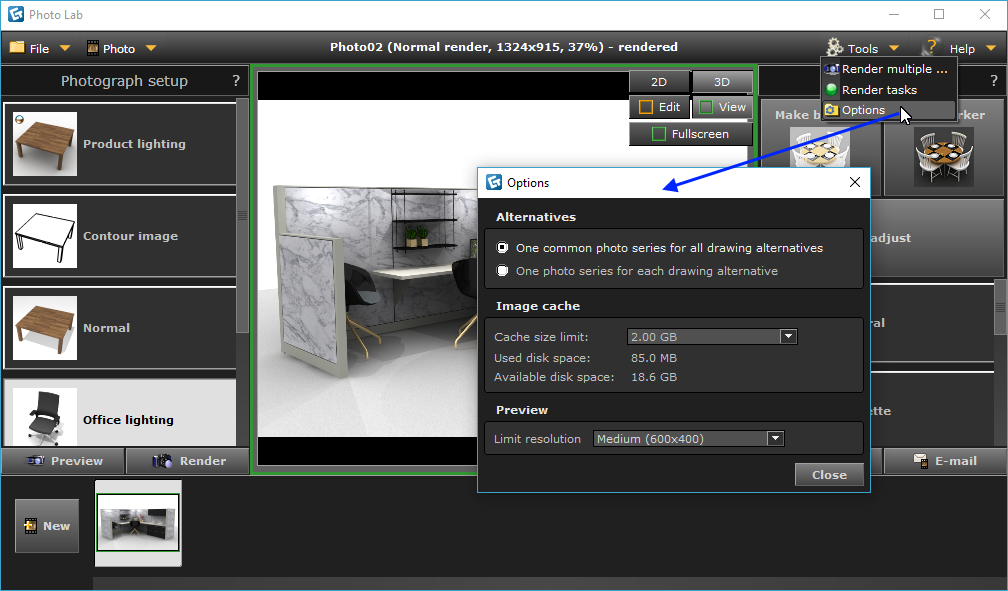Click the File menu folder icon

[x=17, y=48]
